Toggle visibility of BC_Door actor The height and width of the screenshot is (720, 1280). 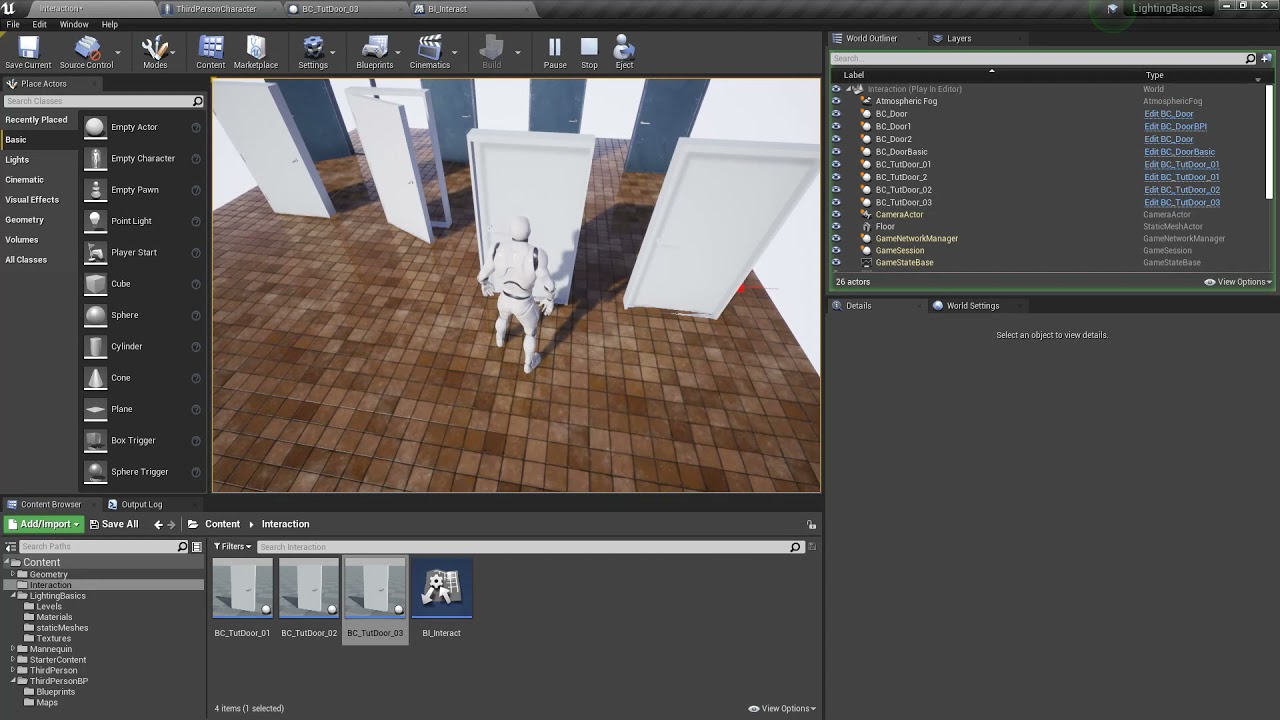[836, 114]
